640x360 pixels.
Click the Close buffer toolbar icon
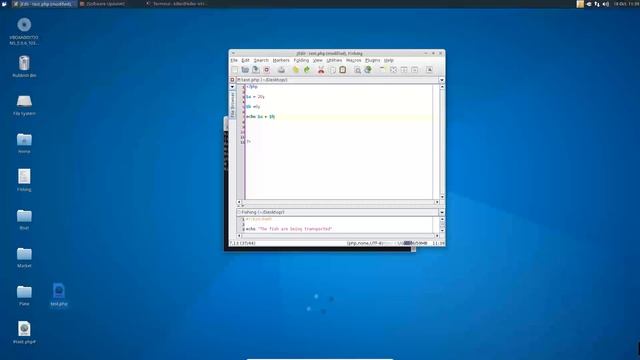click(267, 70)
